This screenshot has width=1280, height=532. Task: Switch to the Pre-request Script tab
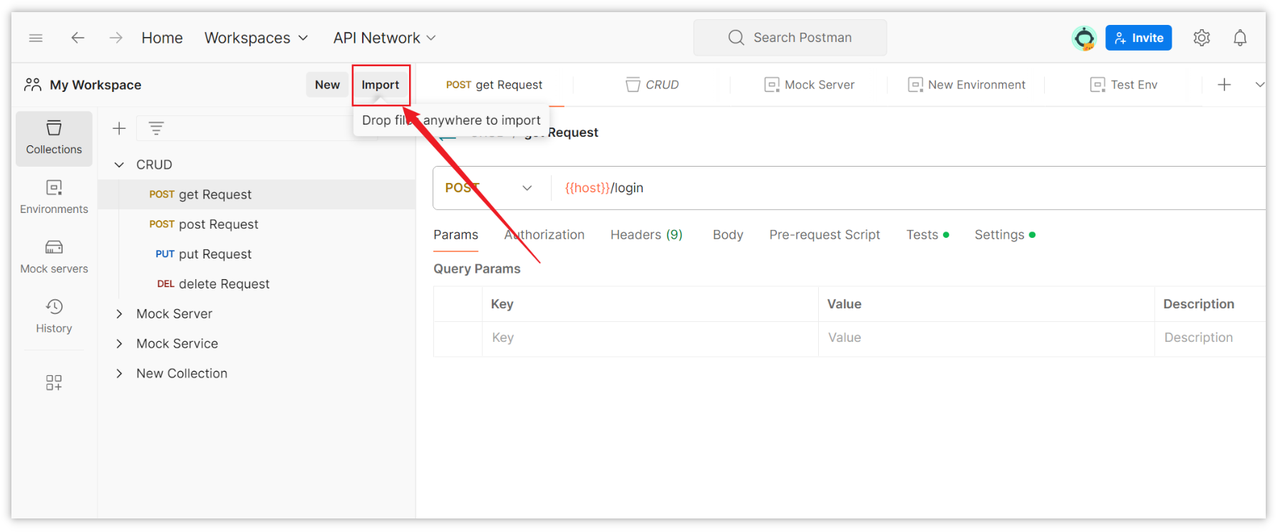[x=825, y=235]
